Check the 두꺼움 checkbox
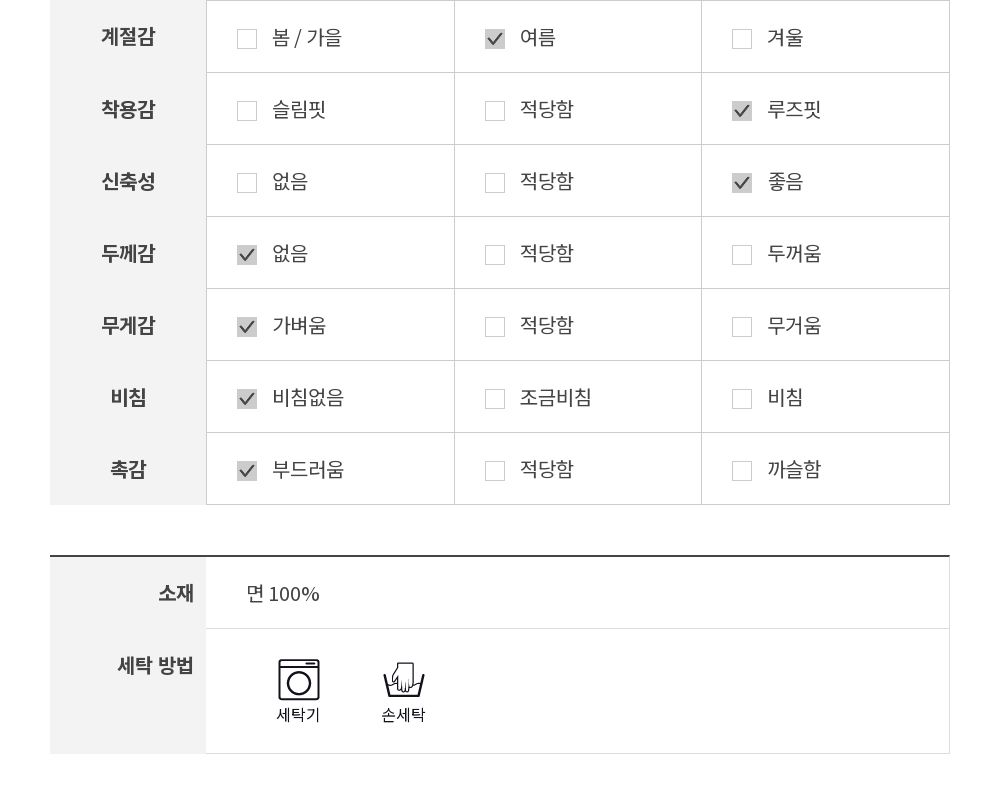1000x804 pixels. [x=742, y=255]
